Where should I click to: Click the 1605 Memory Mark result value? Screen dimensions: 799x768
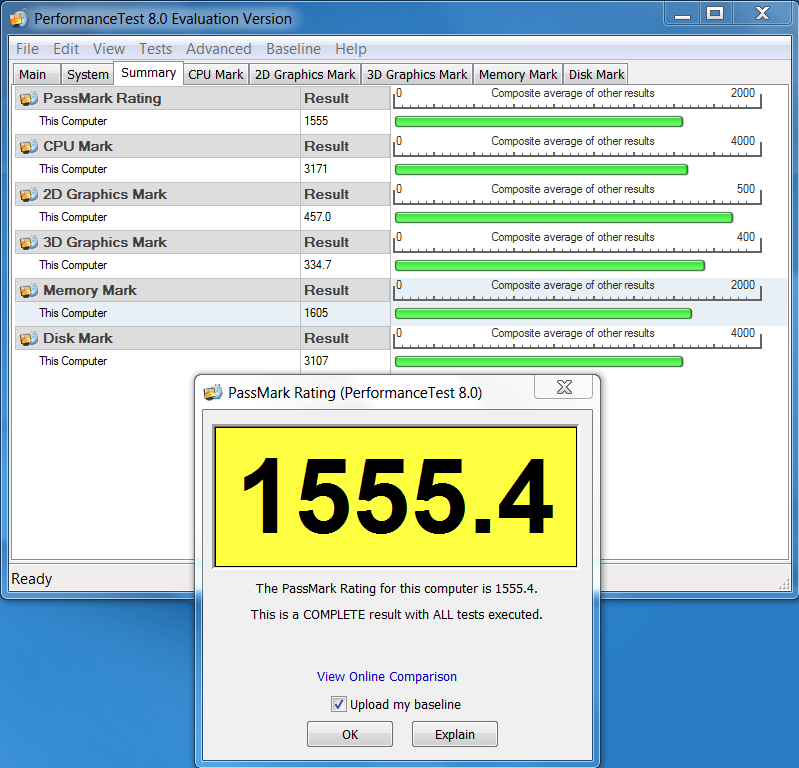[x=316, y=312]
